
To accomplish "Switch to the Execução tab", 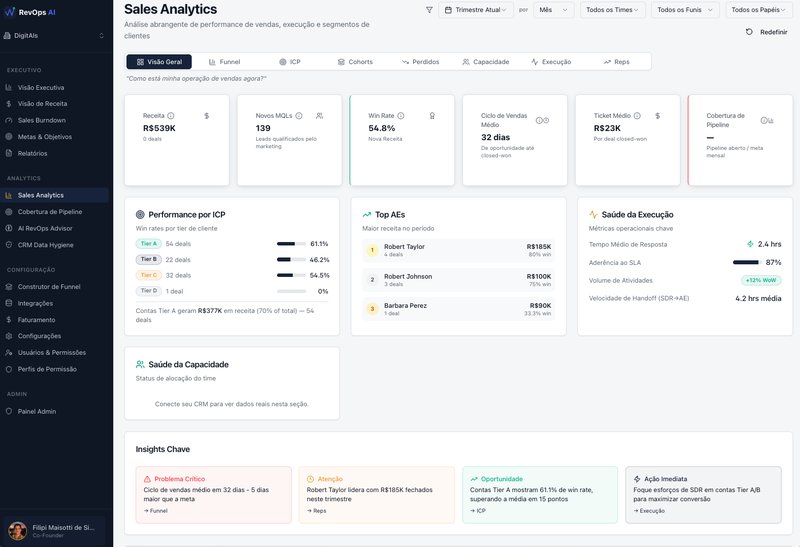I will tap(551, 62).
